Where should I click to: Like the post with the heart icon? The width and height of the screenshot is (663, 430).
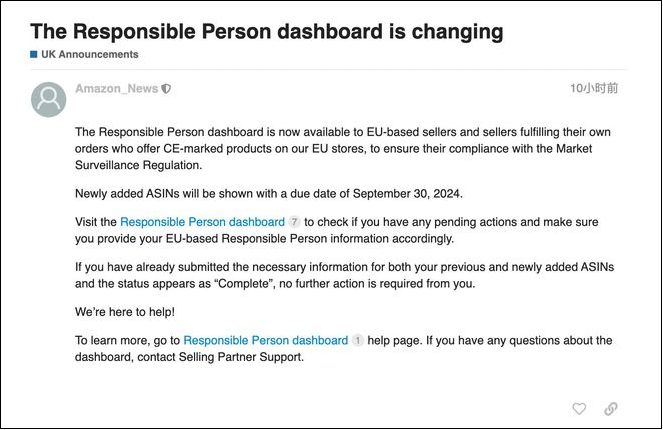578,409
